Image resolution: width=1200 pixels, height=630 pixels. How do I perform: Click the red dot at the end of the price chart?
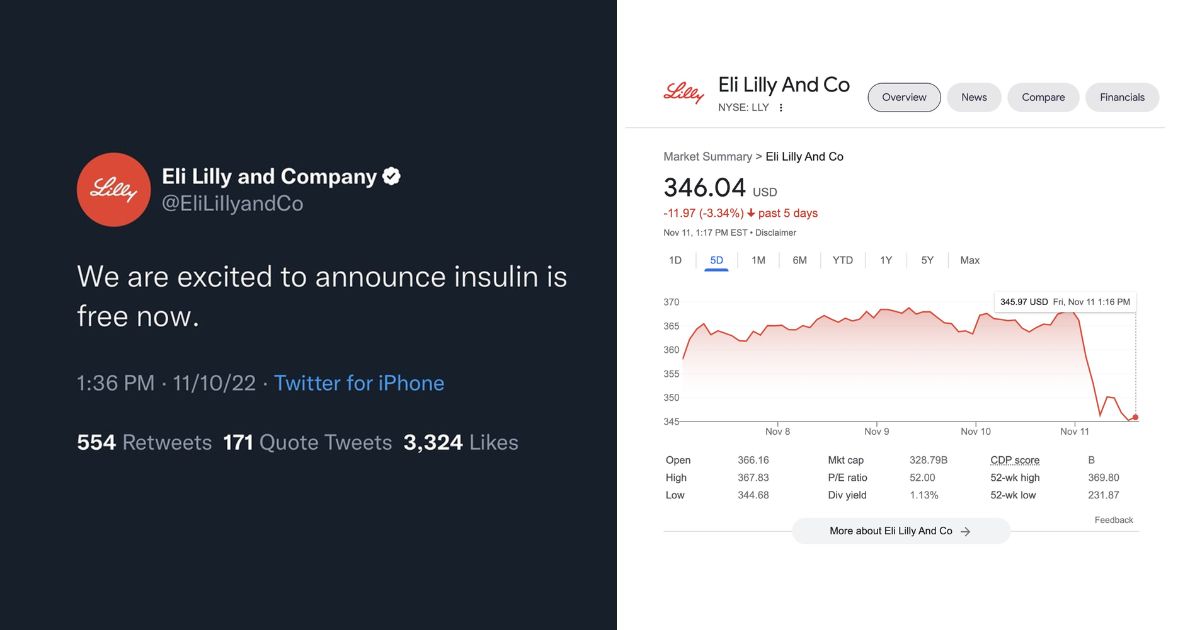click(1135, 417)
